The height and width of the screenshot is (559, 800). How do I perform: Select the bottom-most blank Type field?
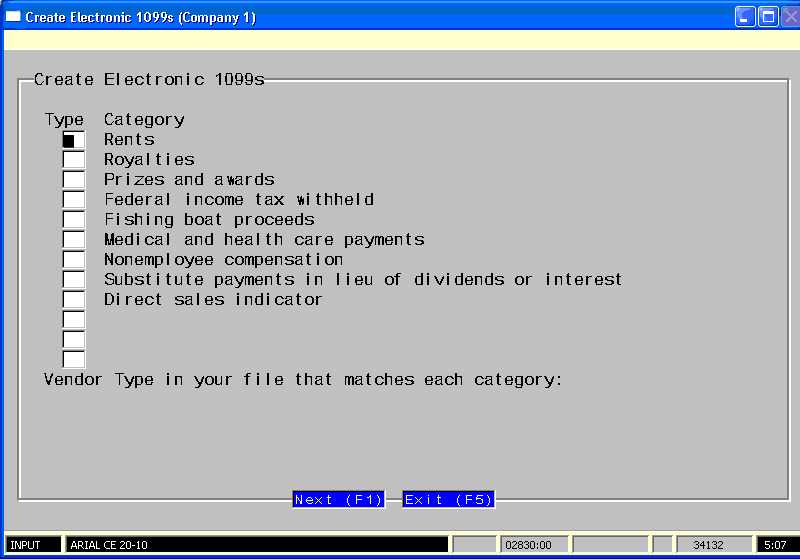click(74, 359)
